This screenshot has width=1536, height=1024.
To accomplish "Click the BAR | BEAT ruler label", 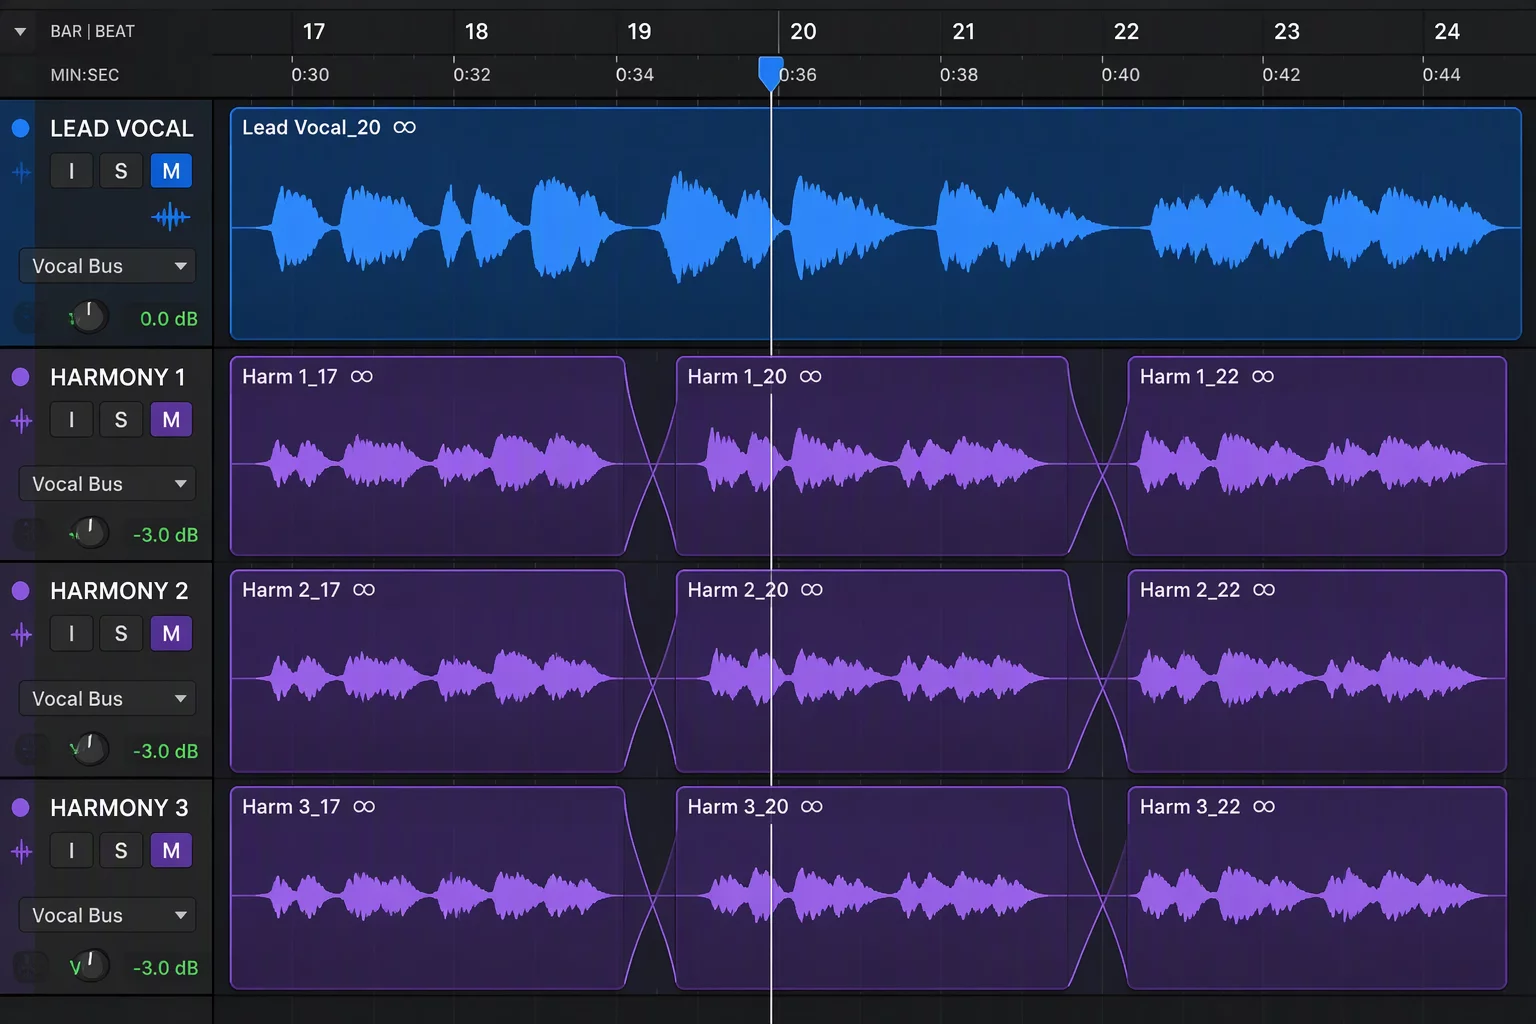I will [x=92, y=31].
